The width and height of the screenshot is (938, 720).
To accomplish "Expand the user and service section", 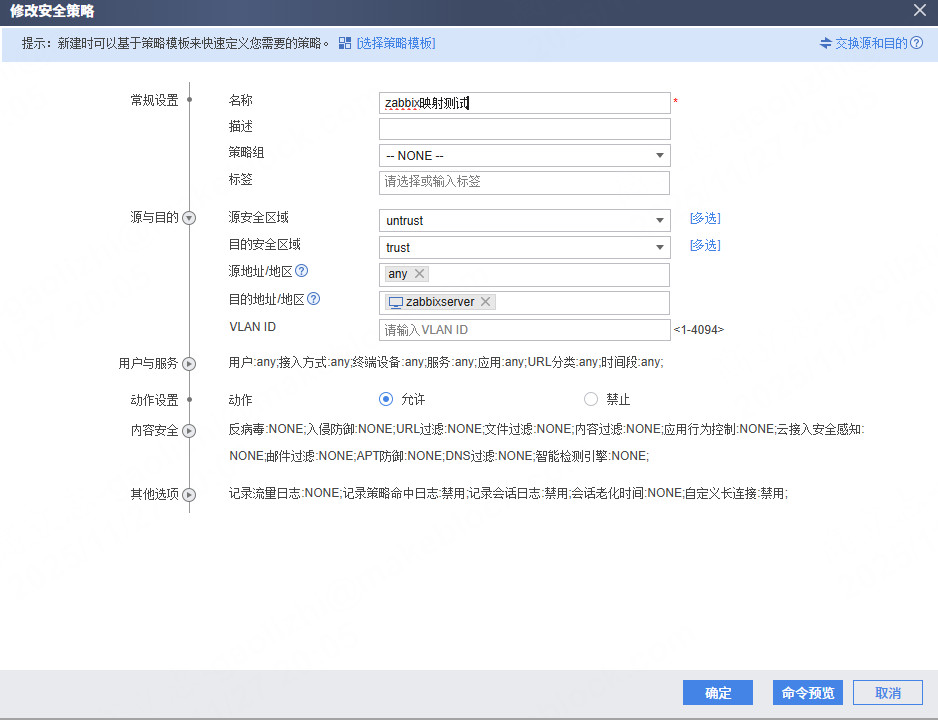I will (189, 364).
